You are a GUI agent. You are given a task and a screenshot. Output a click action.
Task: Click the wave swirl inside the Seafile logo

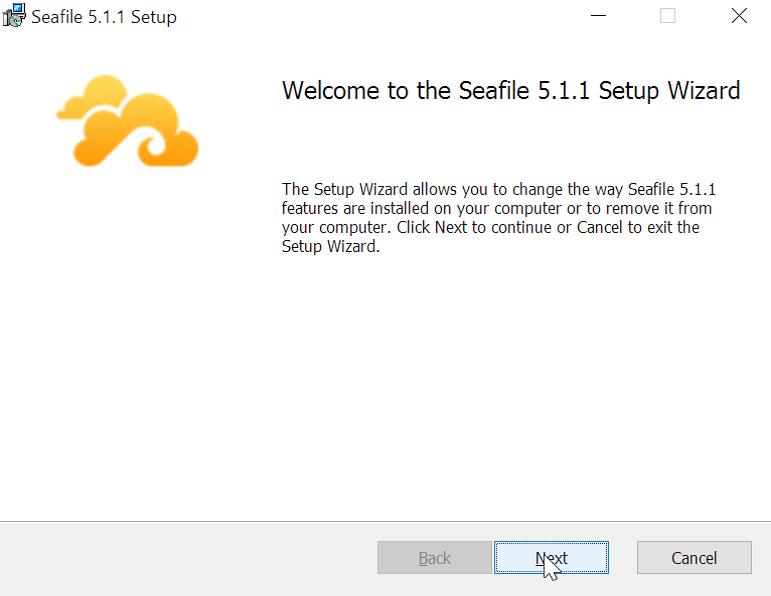tap(156, 148)
